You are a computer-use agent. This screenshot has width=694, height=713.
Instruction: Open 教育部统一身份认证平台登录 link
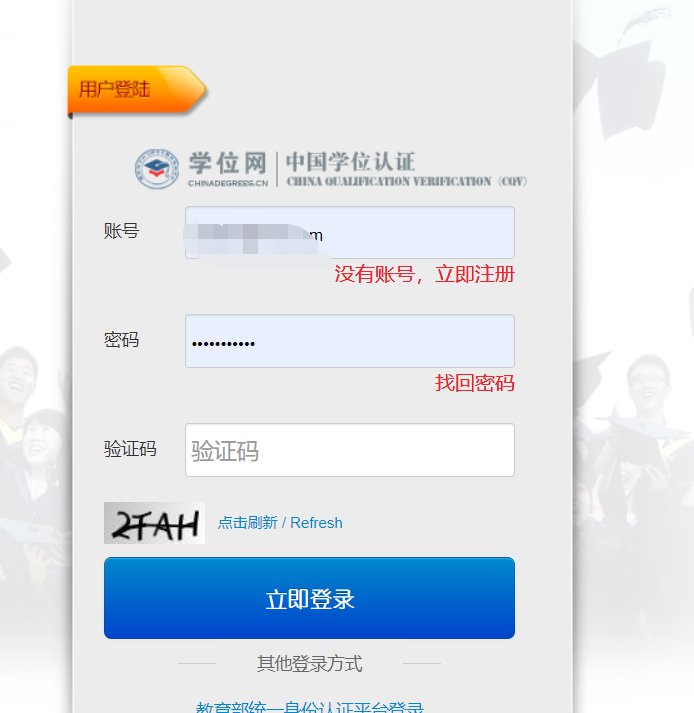coord(309,707)
